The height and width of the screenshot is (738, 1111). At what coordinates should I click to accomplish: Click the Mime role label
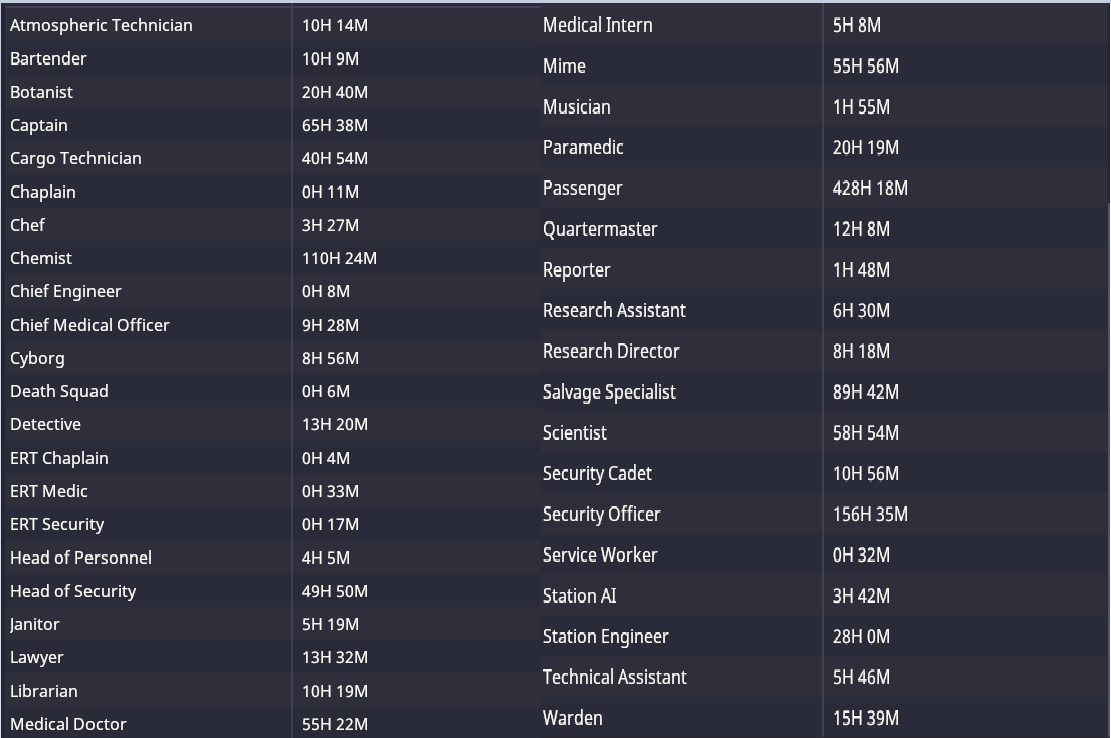564,66
